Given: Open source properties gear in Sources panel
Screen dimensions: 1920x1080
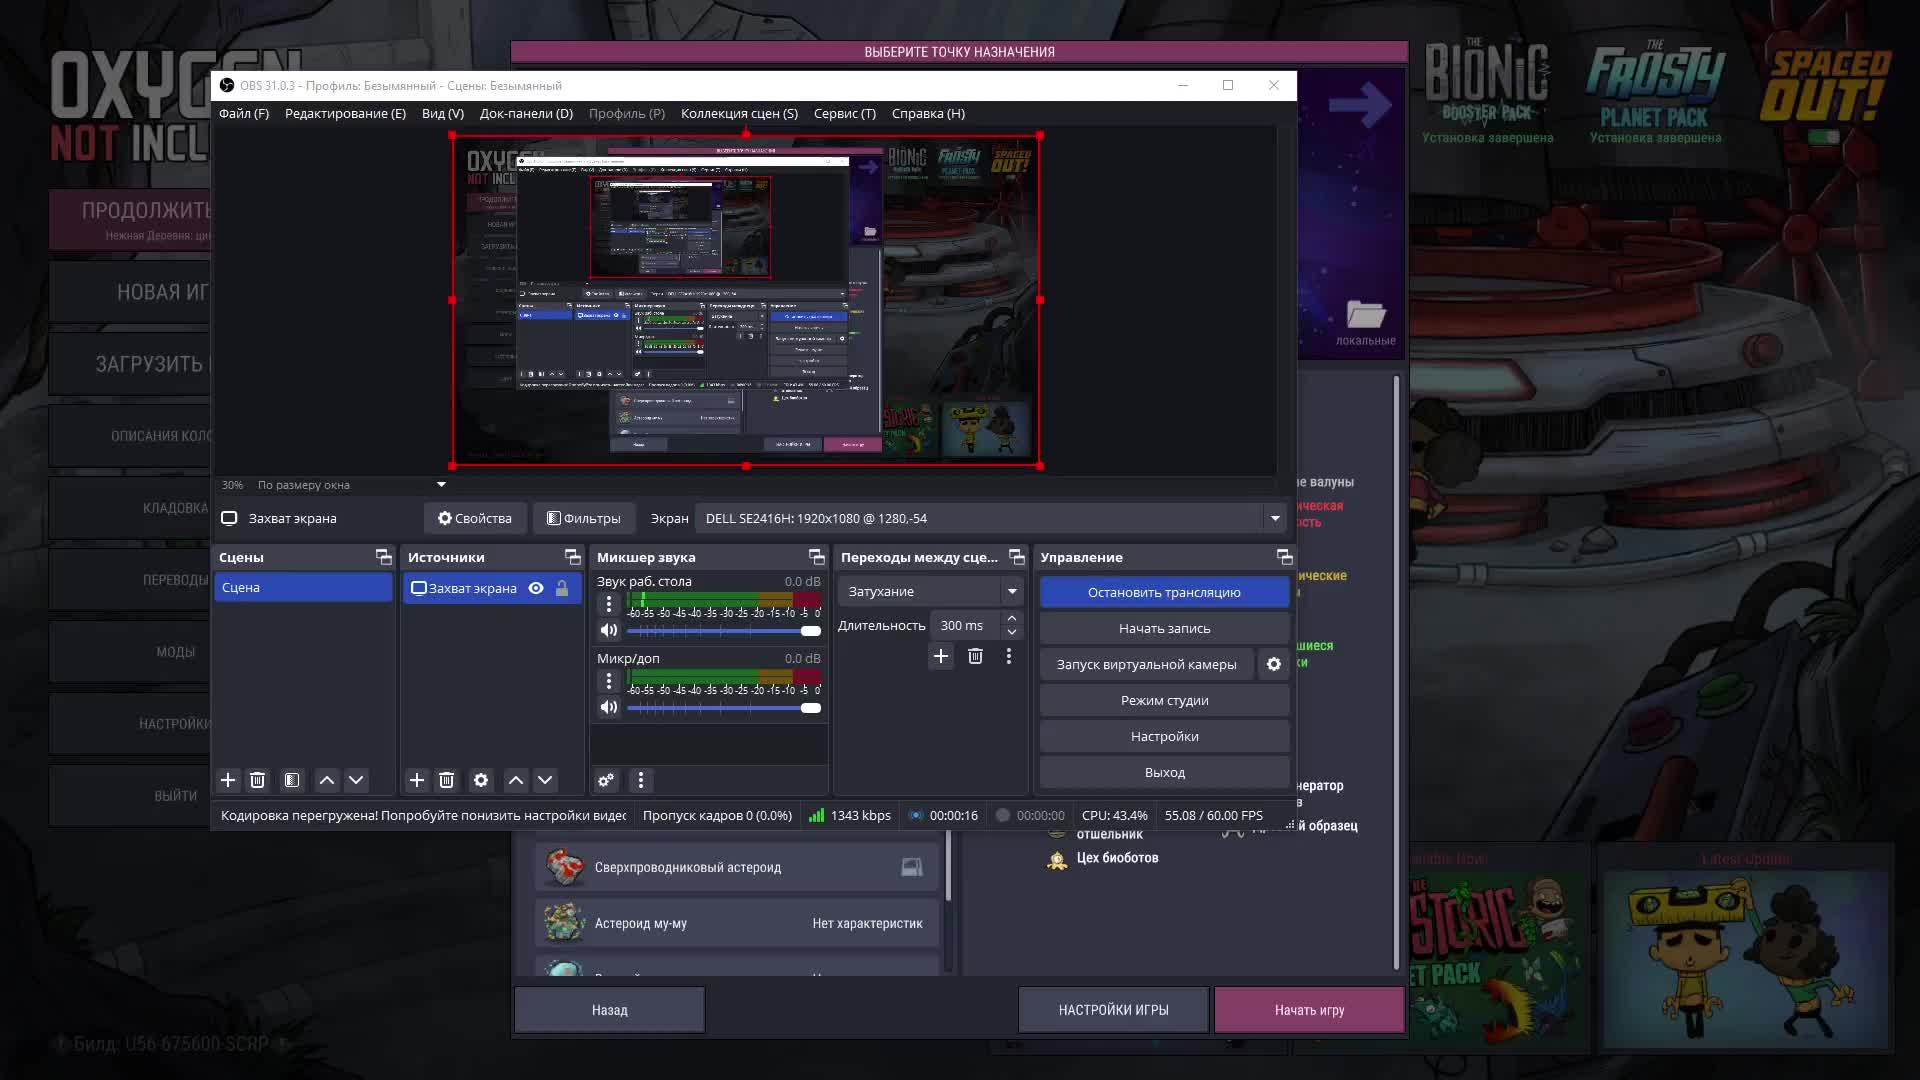Looking at the screenshot, I should [x=481, y=780].
